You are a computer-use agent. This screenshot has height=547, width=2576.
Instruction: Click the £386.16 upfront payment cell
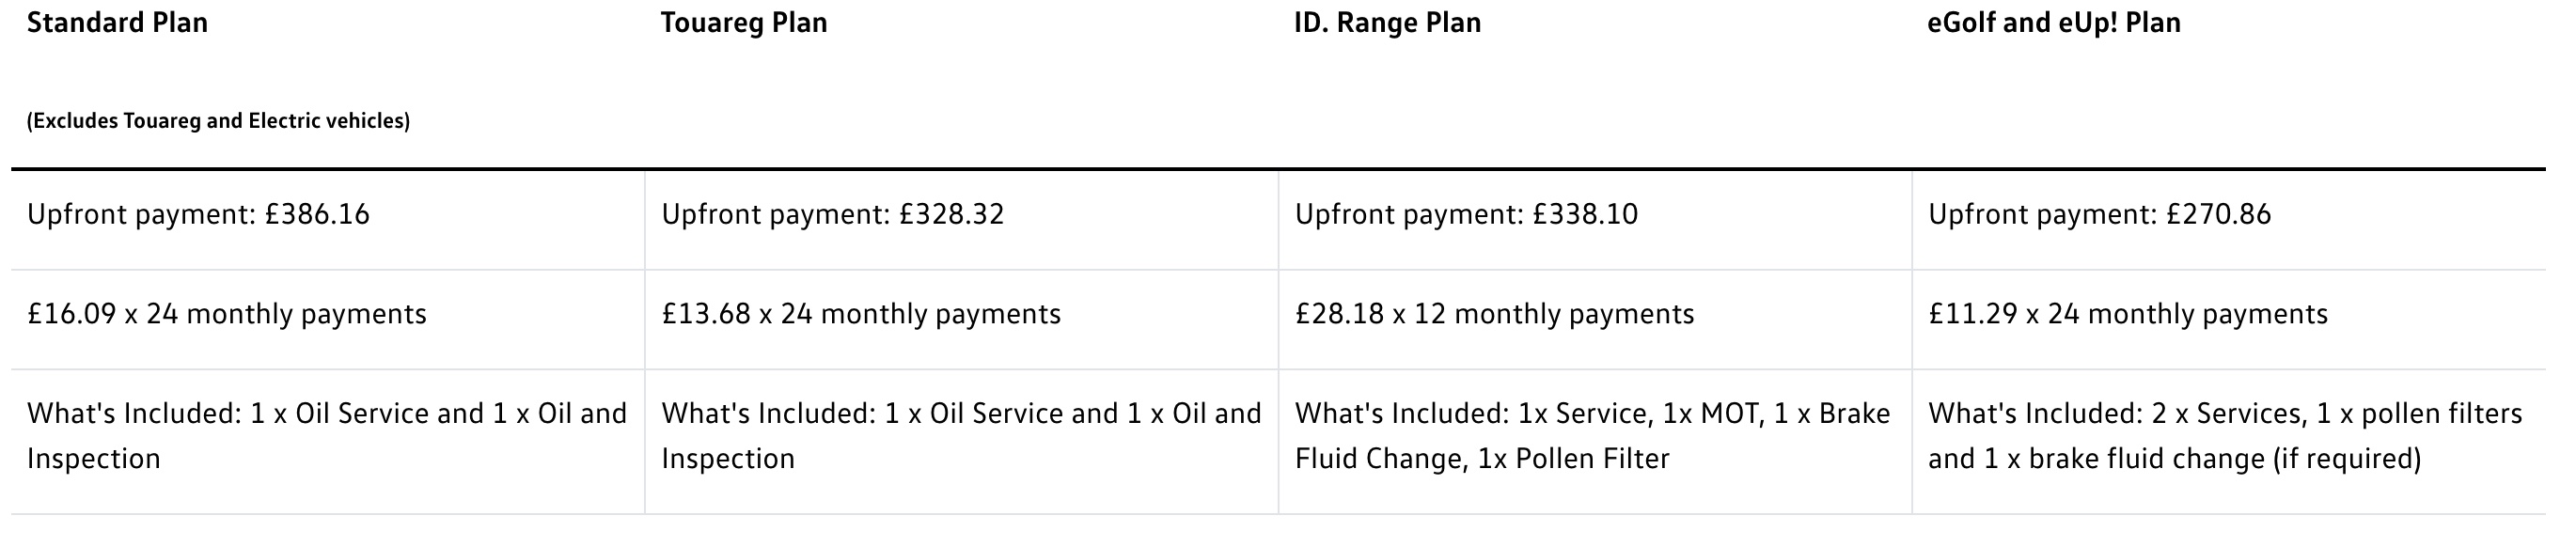click(328, 220)
